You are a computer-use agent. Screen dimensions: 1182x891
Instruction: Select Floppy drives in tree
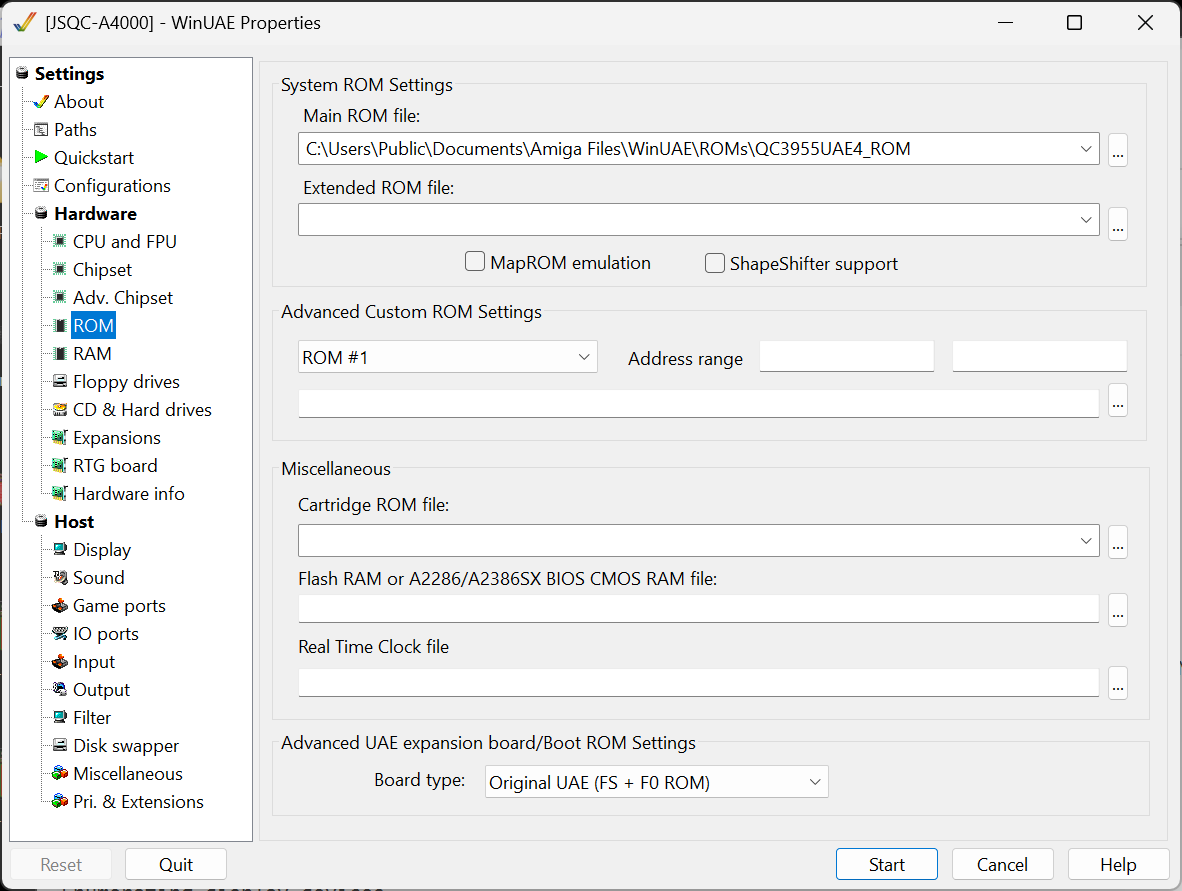(x=126, y=381)
